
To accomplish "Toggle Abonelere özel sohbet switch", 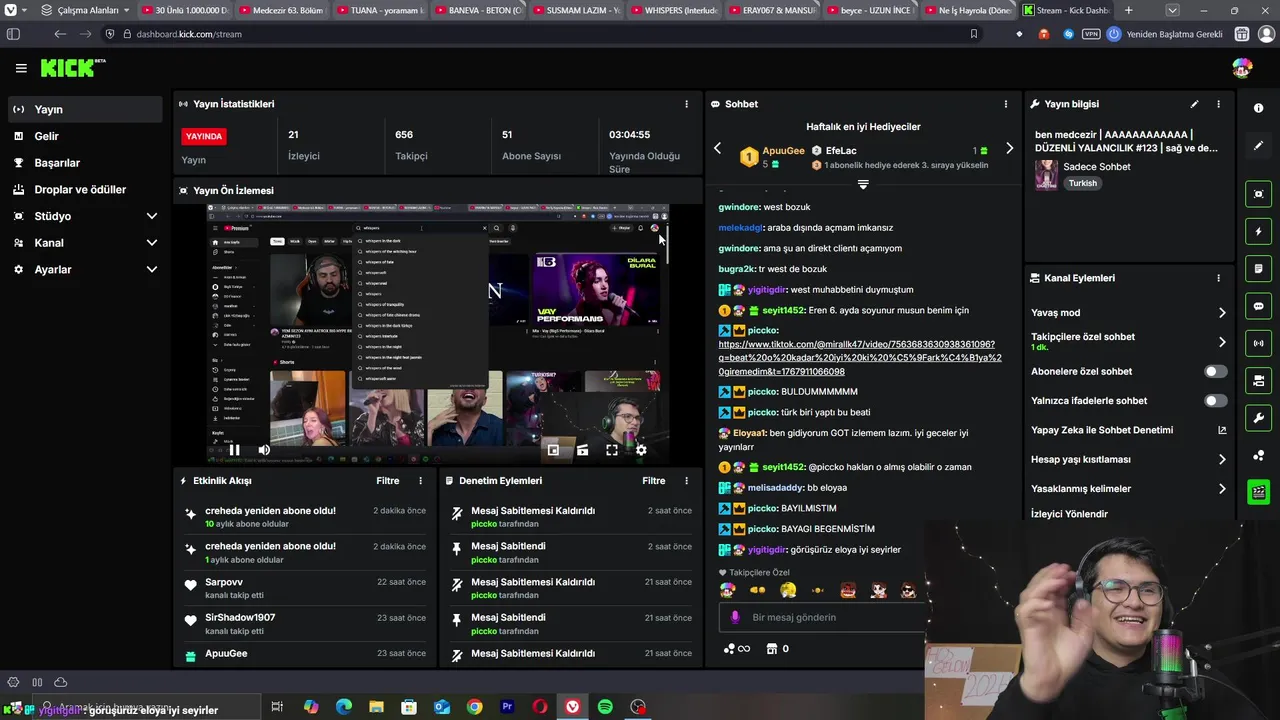I will click(1215, 371).
